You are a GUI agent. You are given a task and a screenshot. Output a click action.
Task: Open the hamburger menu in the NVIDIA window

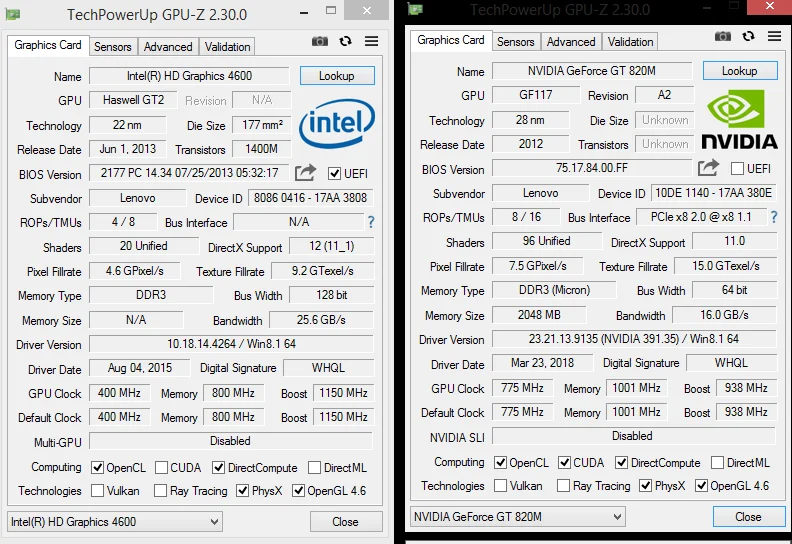(774, 36)
